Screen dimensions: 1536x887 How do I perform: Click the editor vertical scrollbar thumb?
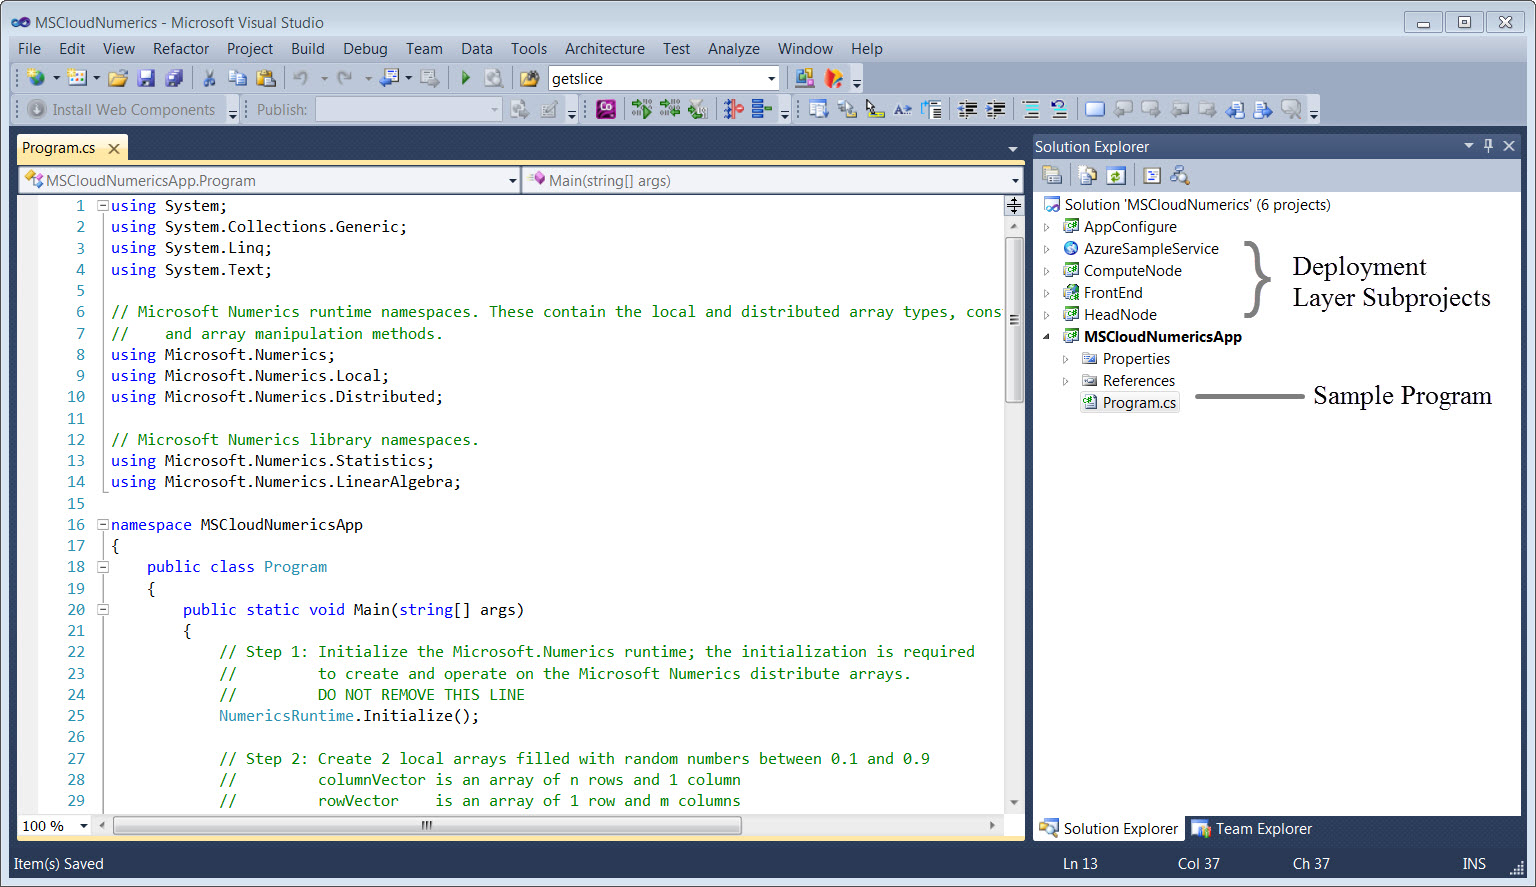point(1014,320)
